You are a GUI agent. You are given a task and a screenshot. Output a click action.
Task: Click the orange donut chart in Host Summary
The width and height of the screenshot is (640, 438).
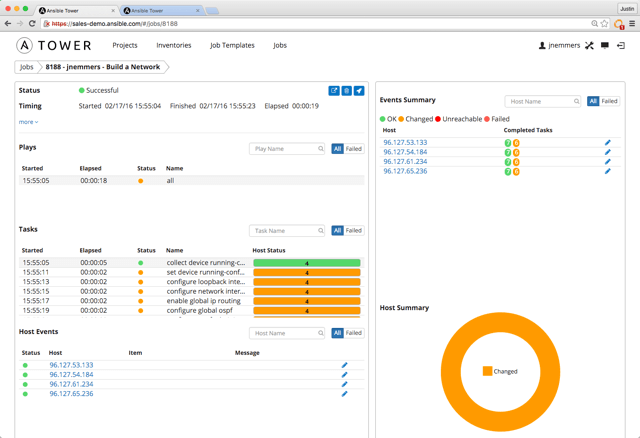tap(500, 372)
